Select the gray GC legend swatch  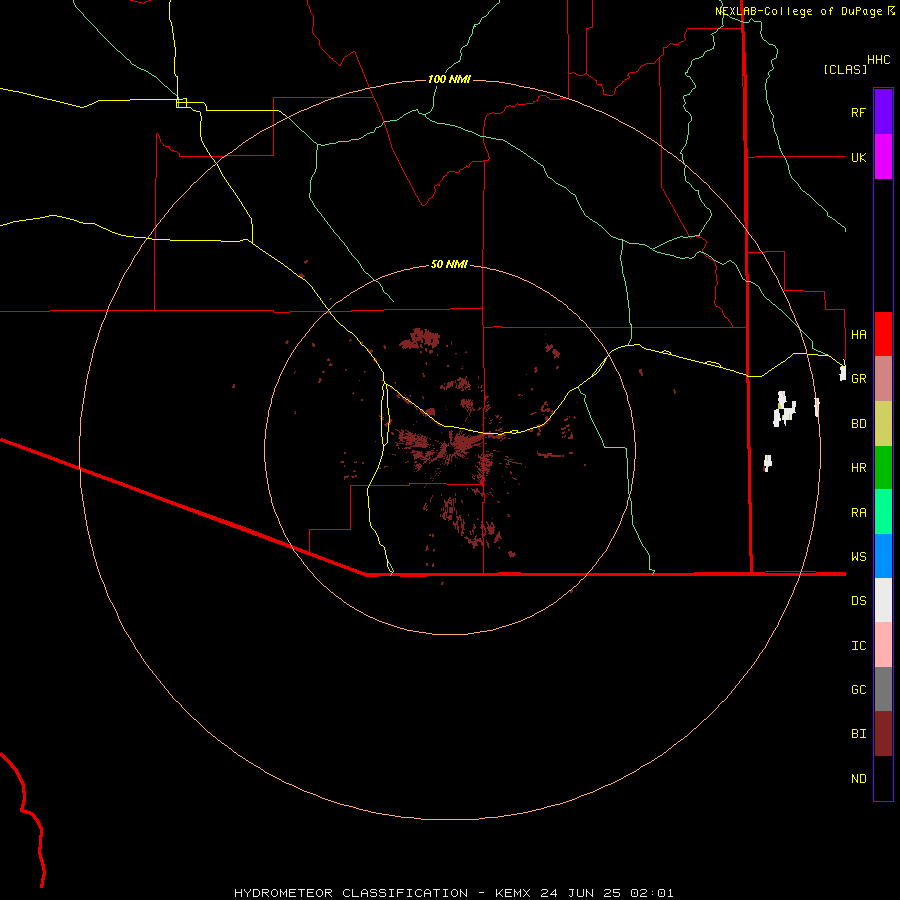click(883, 689)
